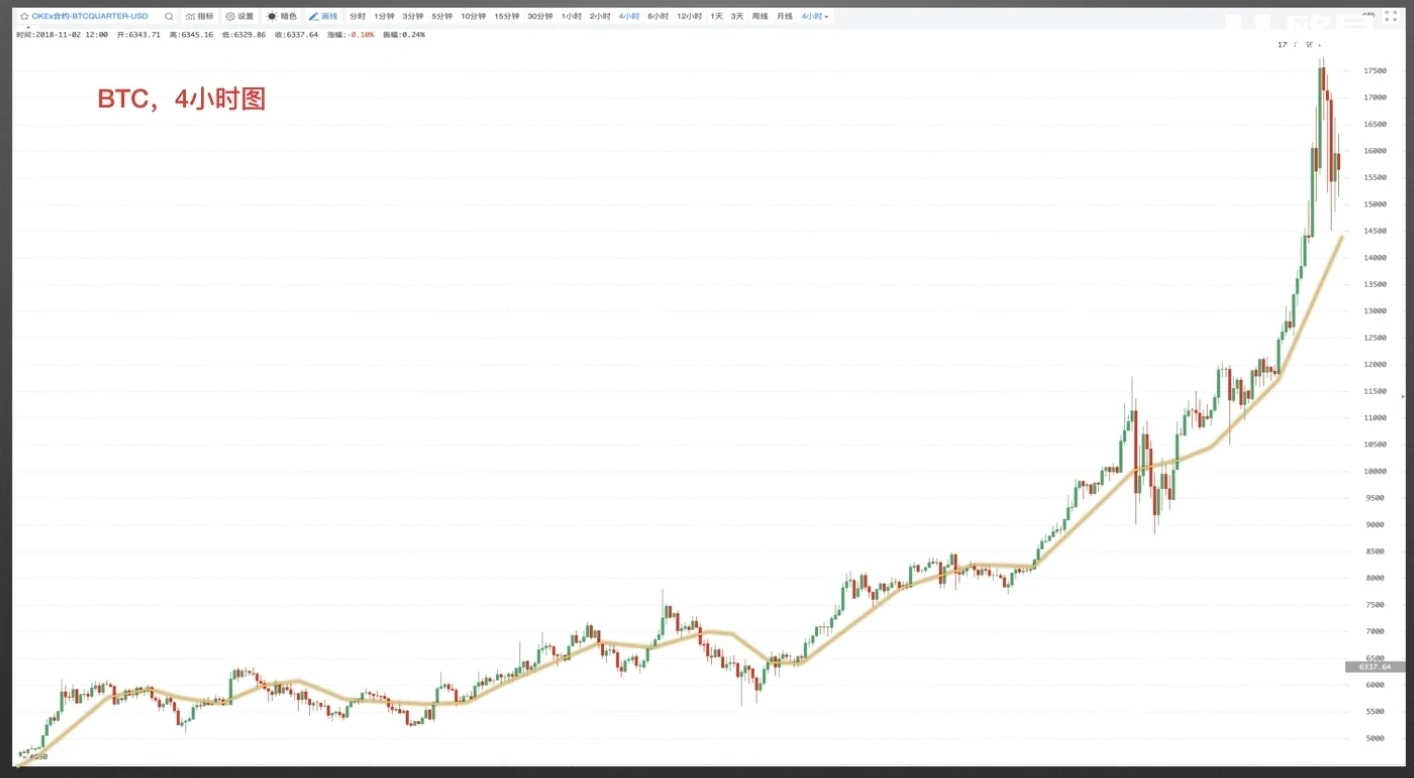Viewport: 1414px width, 778px height.
Task: Enter fullscreen with the expand icon
Action: [x=1390, y=16]
